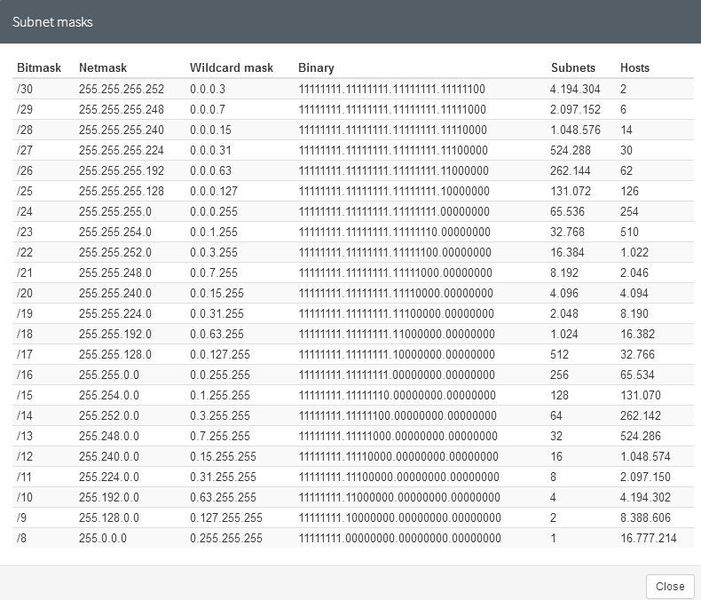
Task: Select subnets value 4.096
Action: pyautogui.click(x=564, y=293)
